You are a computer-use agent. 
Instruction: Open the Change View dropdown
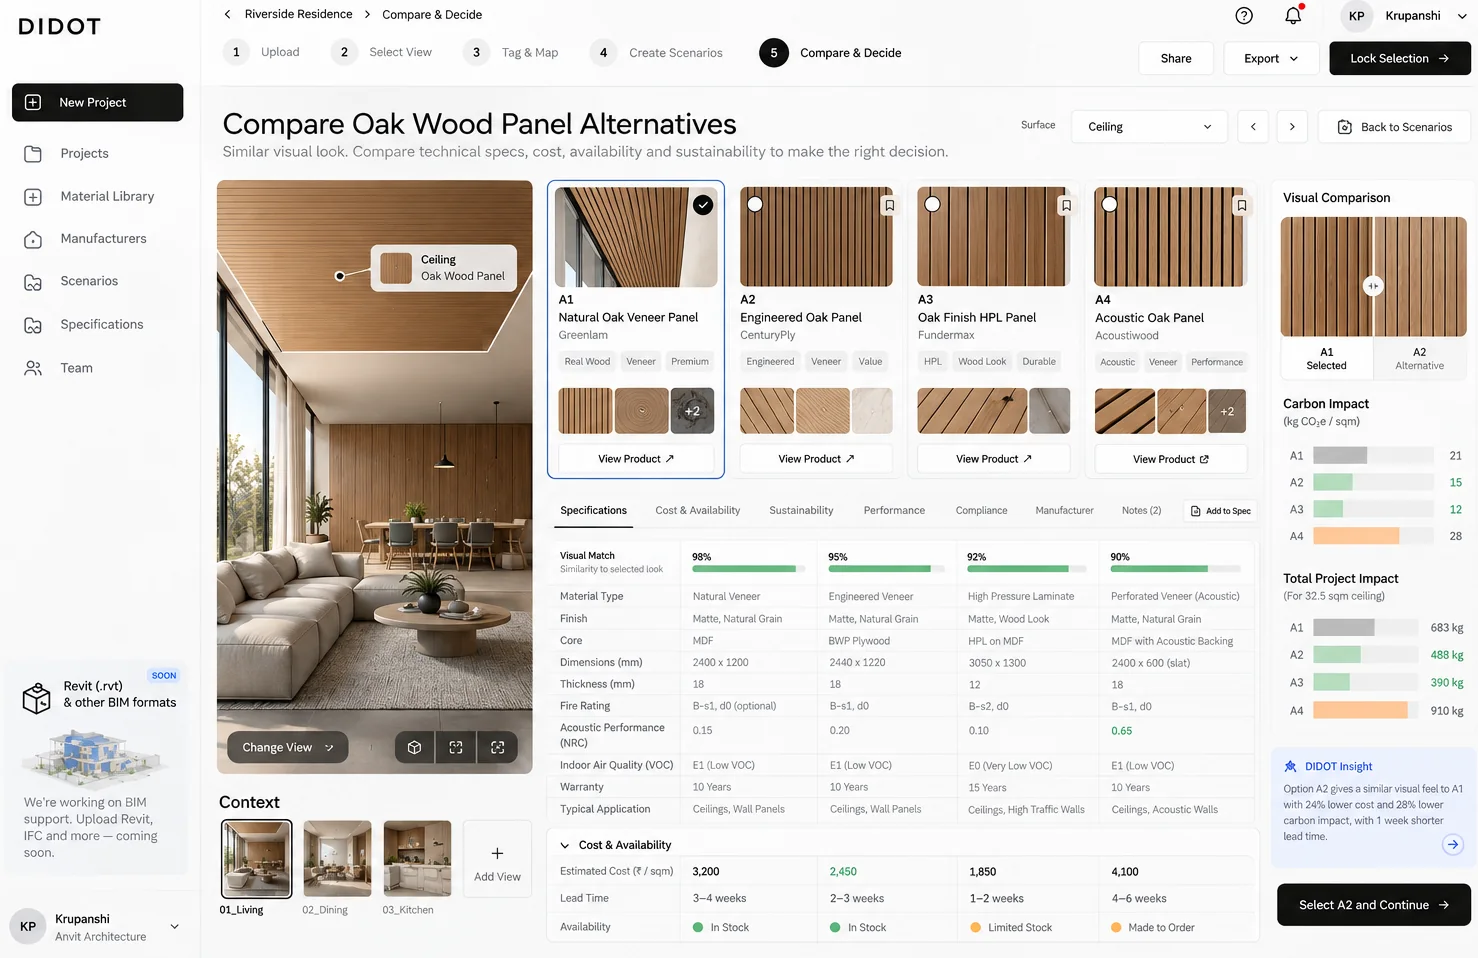coord(287,747)
